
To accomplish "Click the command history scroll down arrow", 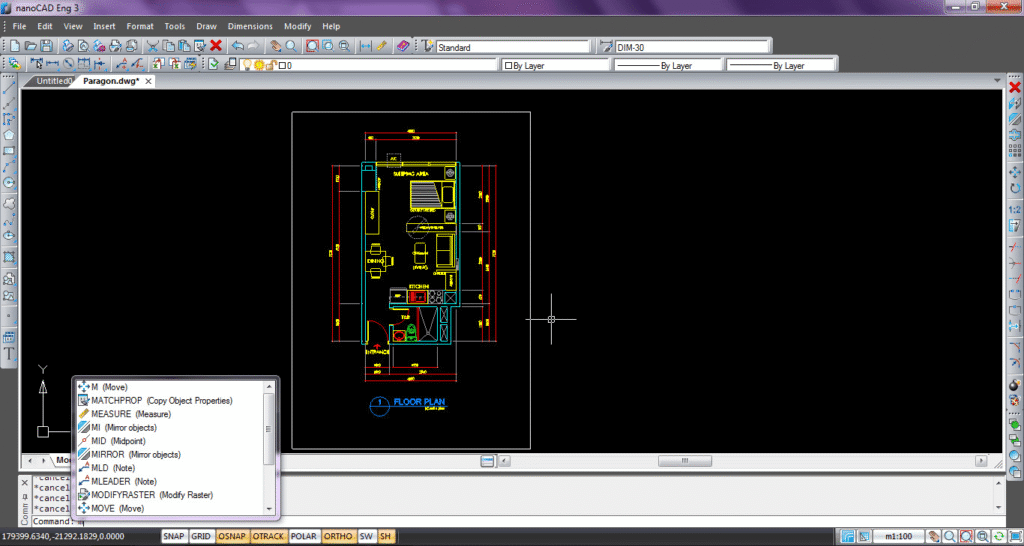I will pyautogui.click(x=997, y=507).
